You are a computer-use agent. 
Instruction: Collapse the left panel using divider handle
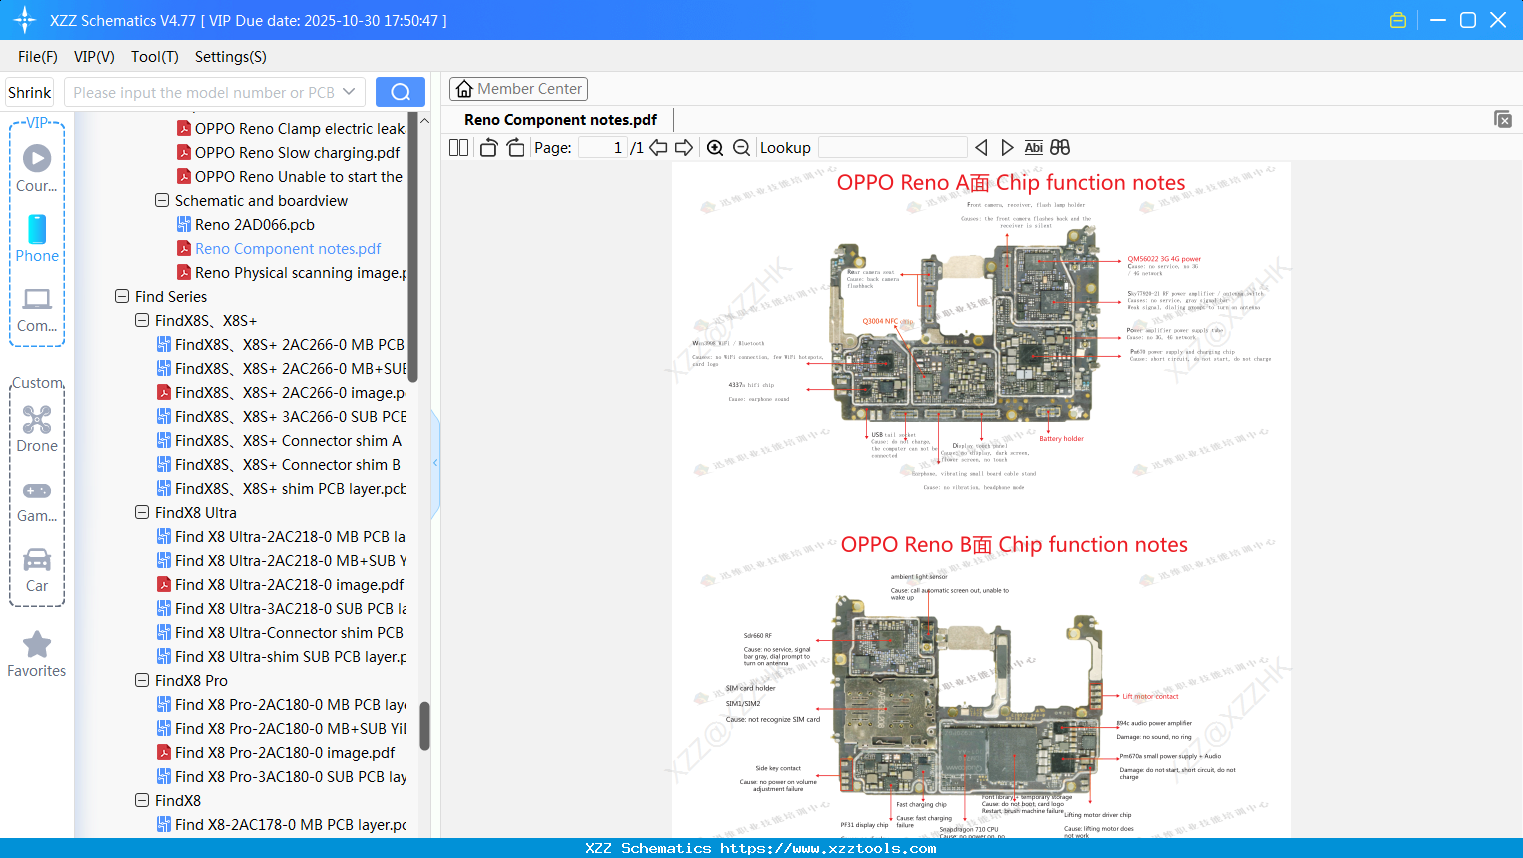[x=435, y=463]
